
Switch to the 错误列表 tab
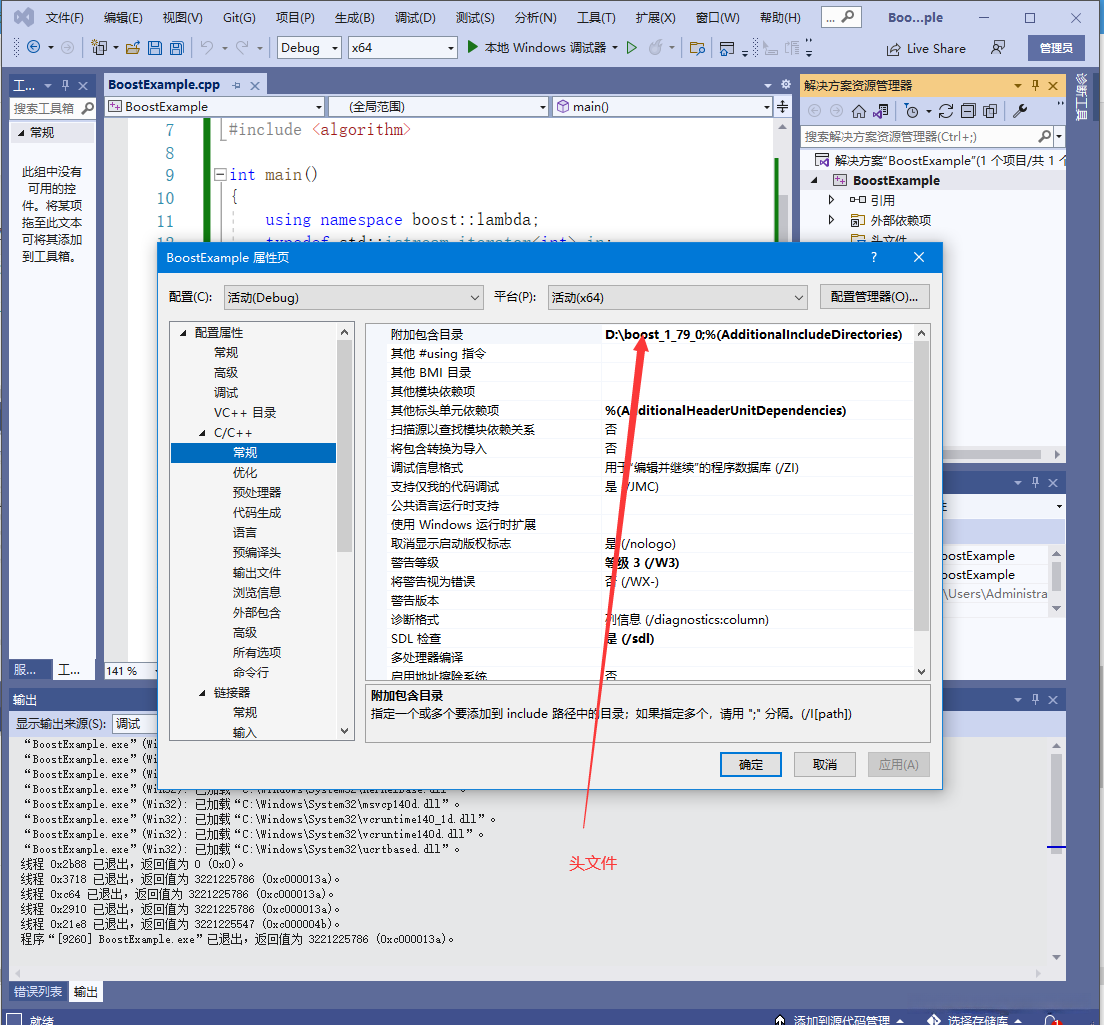pyautogui.click(x=38, y=992)
